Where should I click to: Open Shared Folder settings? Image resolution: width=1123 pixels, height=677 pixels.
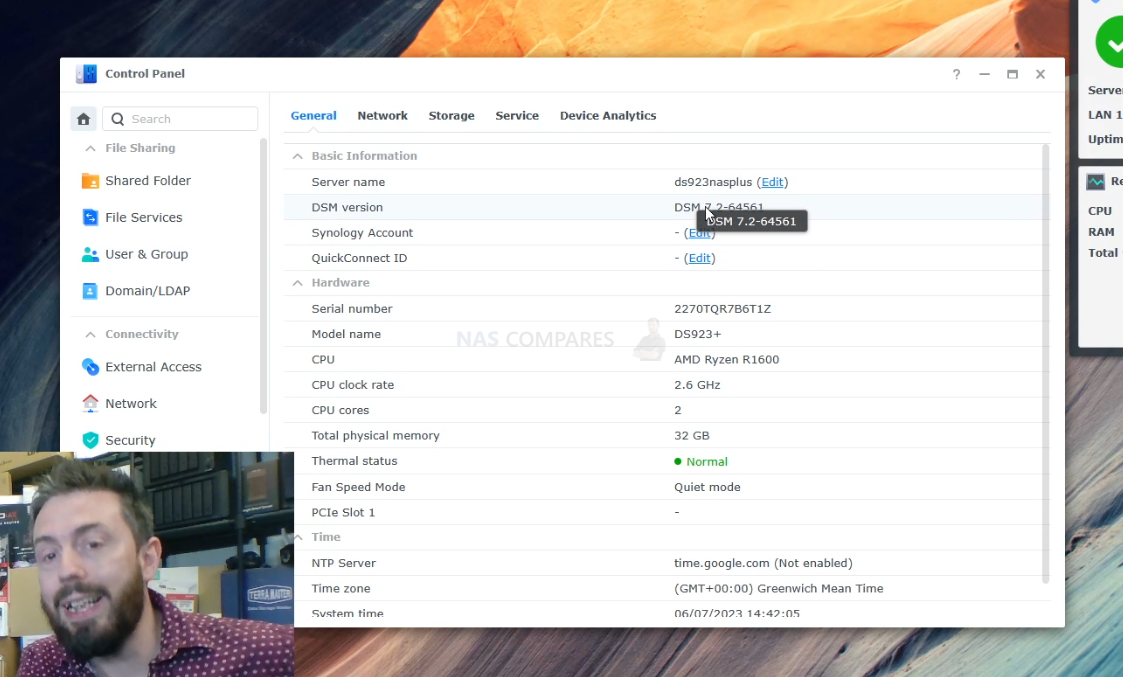tap(148, 181)
